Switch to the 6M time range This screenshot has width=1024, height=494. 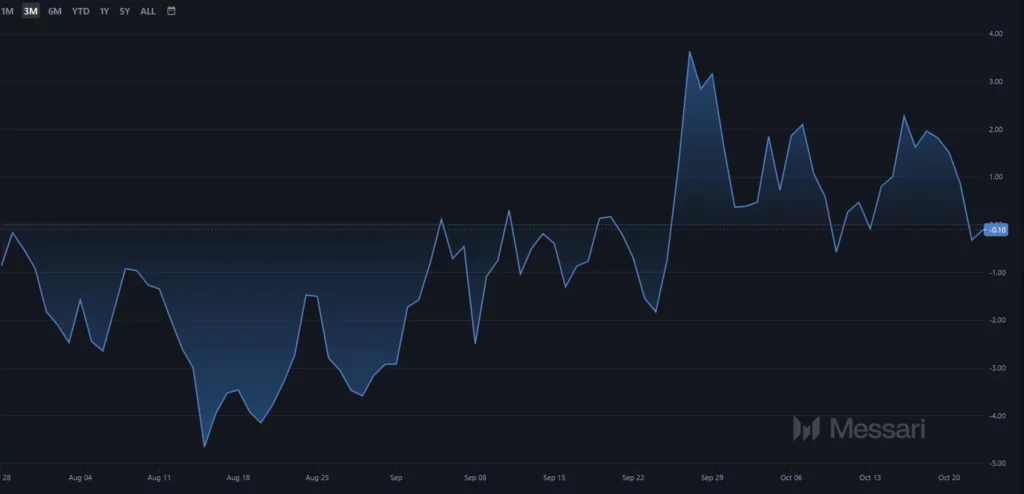pyautogui.click(x=55, y=11)
